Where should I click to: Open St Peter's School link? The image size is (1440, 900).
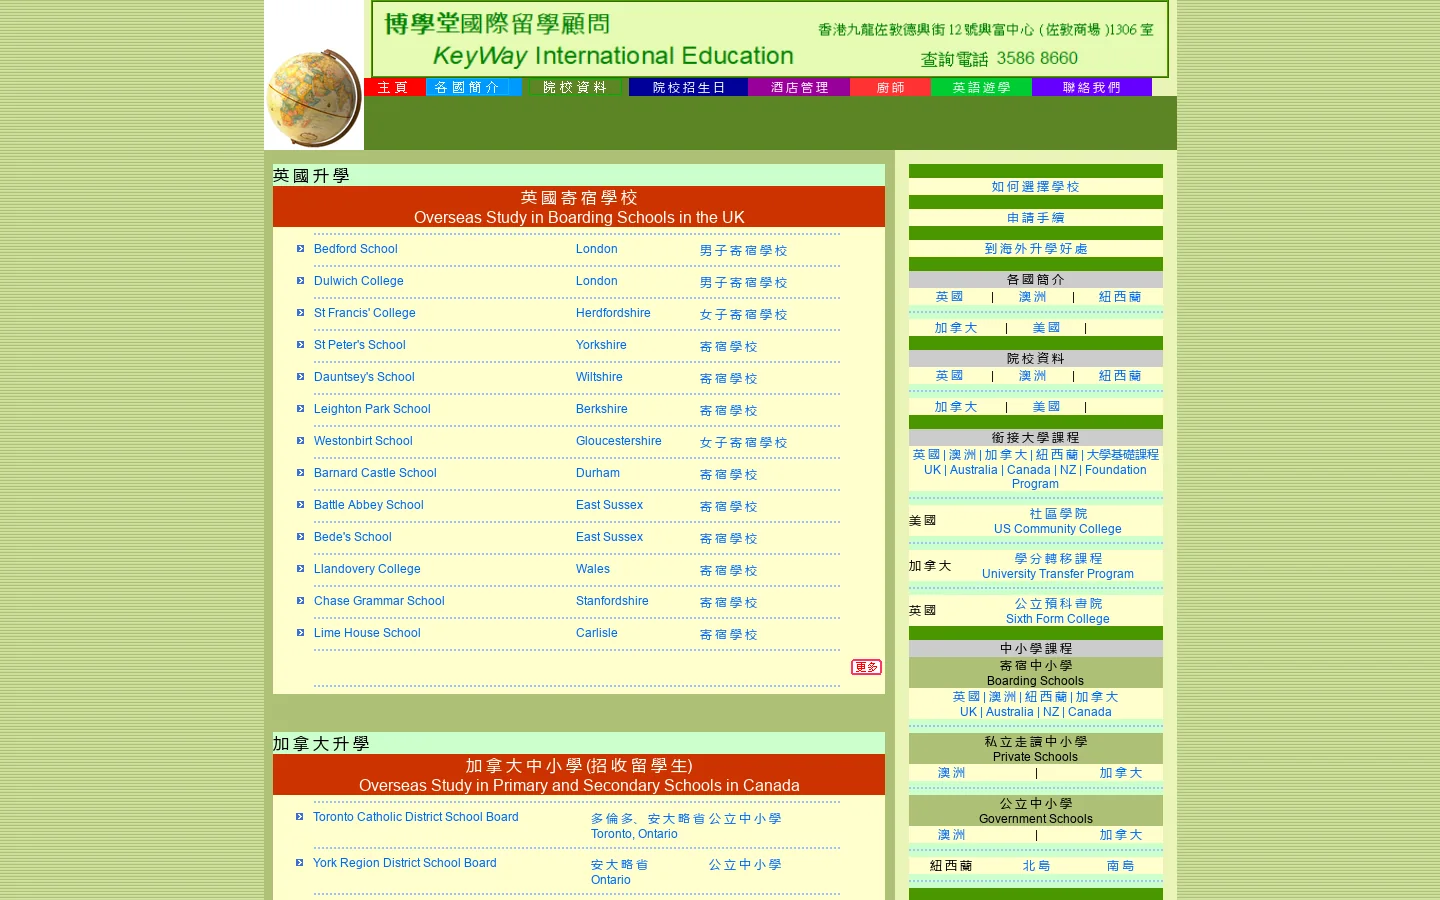click(360, 345)
